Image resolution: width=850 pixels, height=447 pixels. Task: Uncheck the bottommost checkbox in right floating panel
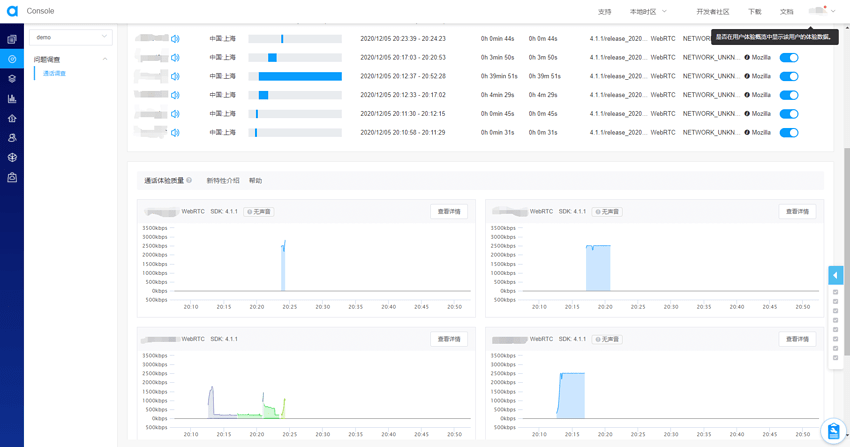coord(835,358)
